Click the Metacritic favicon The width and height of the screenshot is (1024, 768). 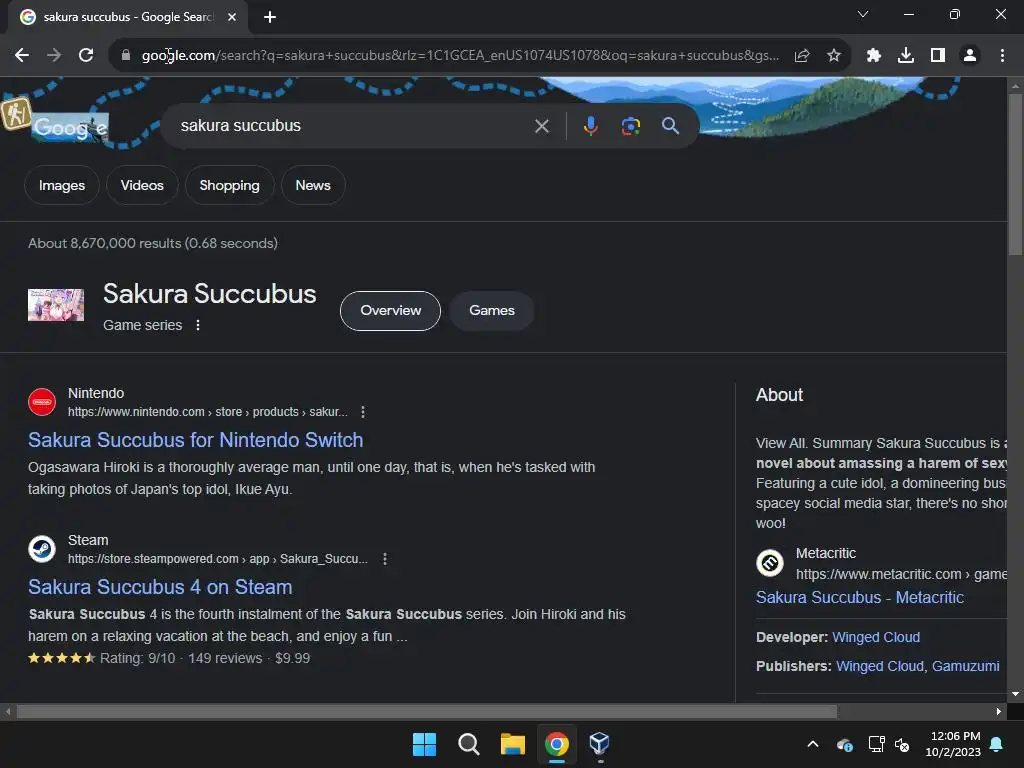[770, 563]
